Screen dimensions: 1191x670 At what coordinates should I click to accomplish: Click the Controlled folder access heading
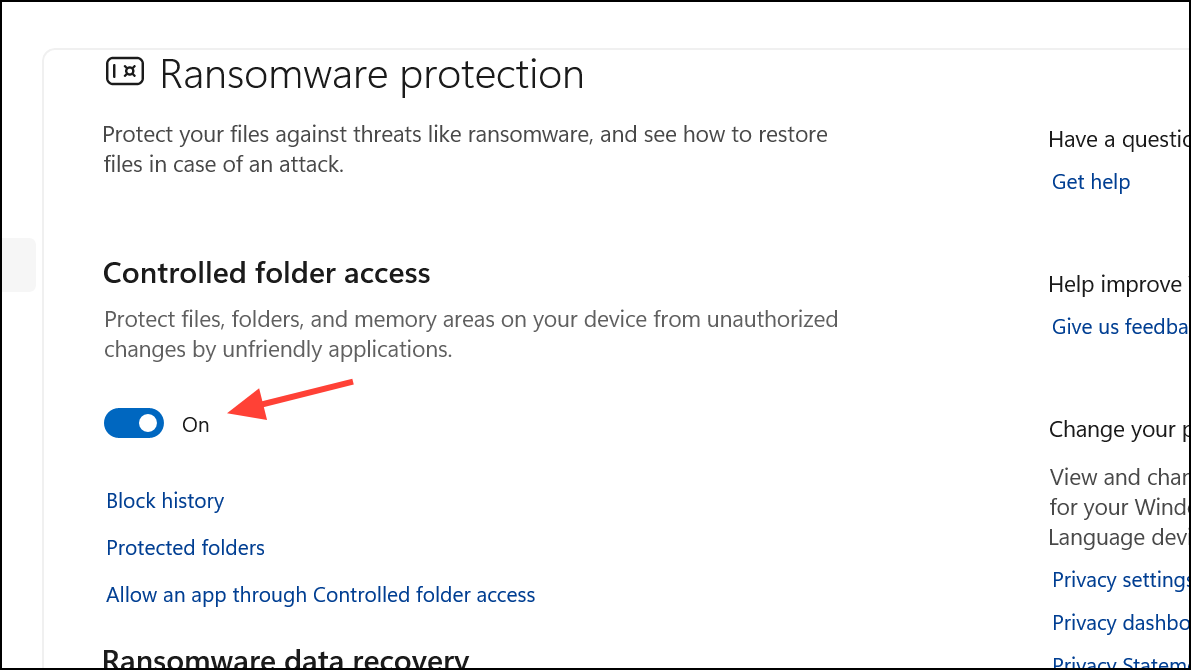[x=267, y=273]
